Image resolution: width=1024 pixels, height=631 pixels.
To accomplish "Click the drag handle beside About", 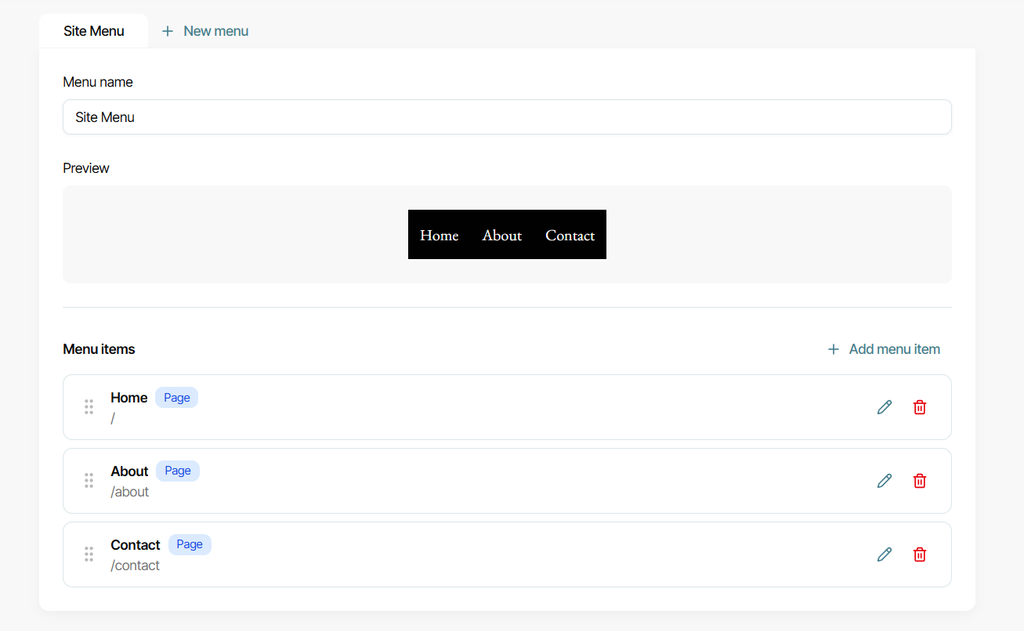I will coord(89,481).
